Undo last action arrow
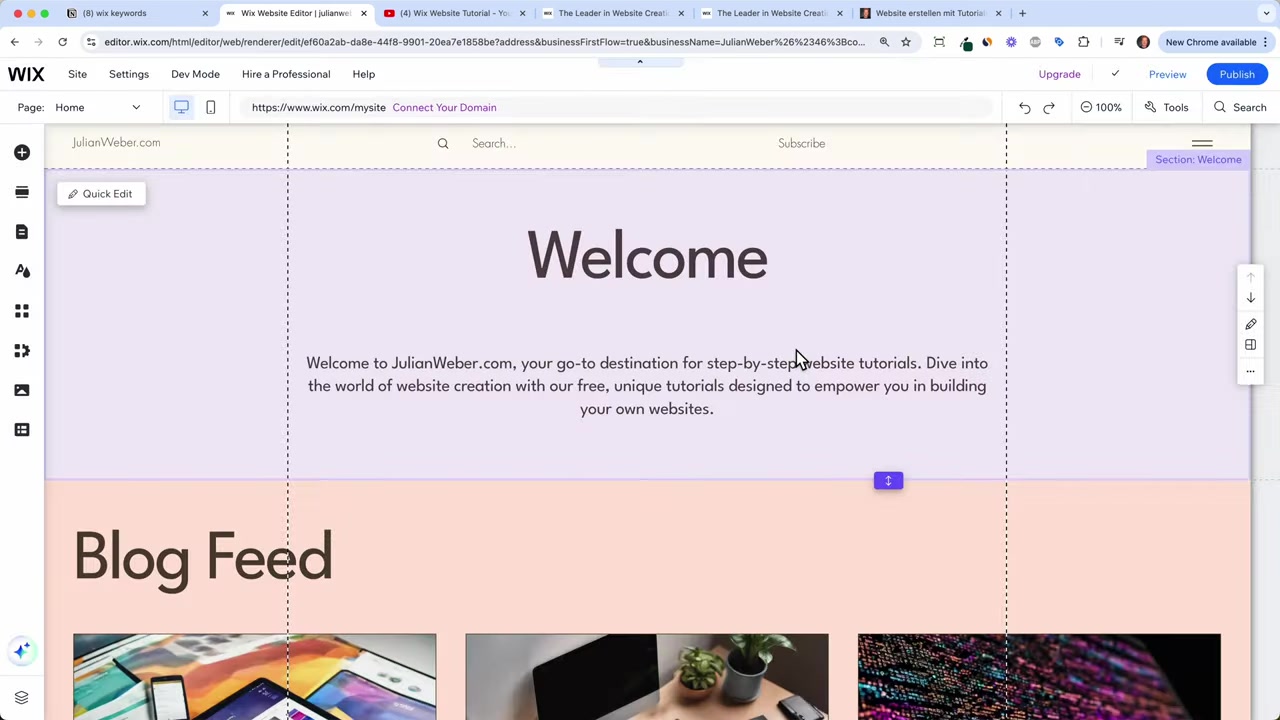This screenshot has height=720, width=1280. 1025,107
